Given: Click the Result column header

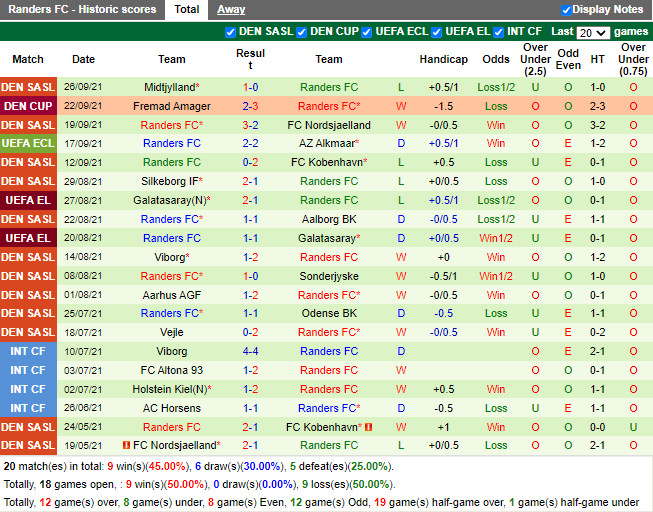Looking at the screenshot, I should (x=250, y=59).
